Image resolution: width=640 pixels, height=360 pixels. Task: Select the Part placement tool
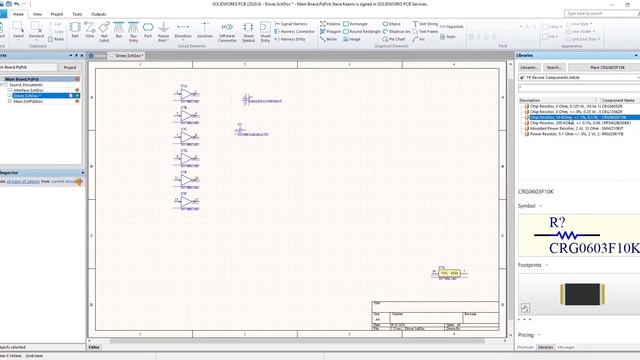coord(75,31)
